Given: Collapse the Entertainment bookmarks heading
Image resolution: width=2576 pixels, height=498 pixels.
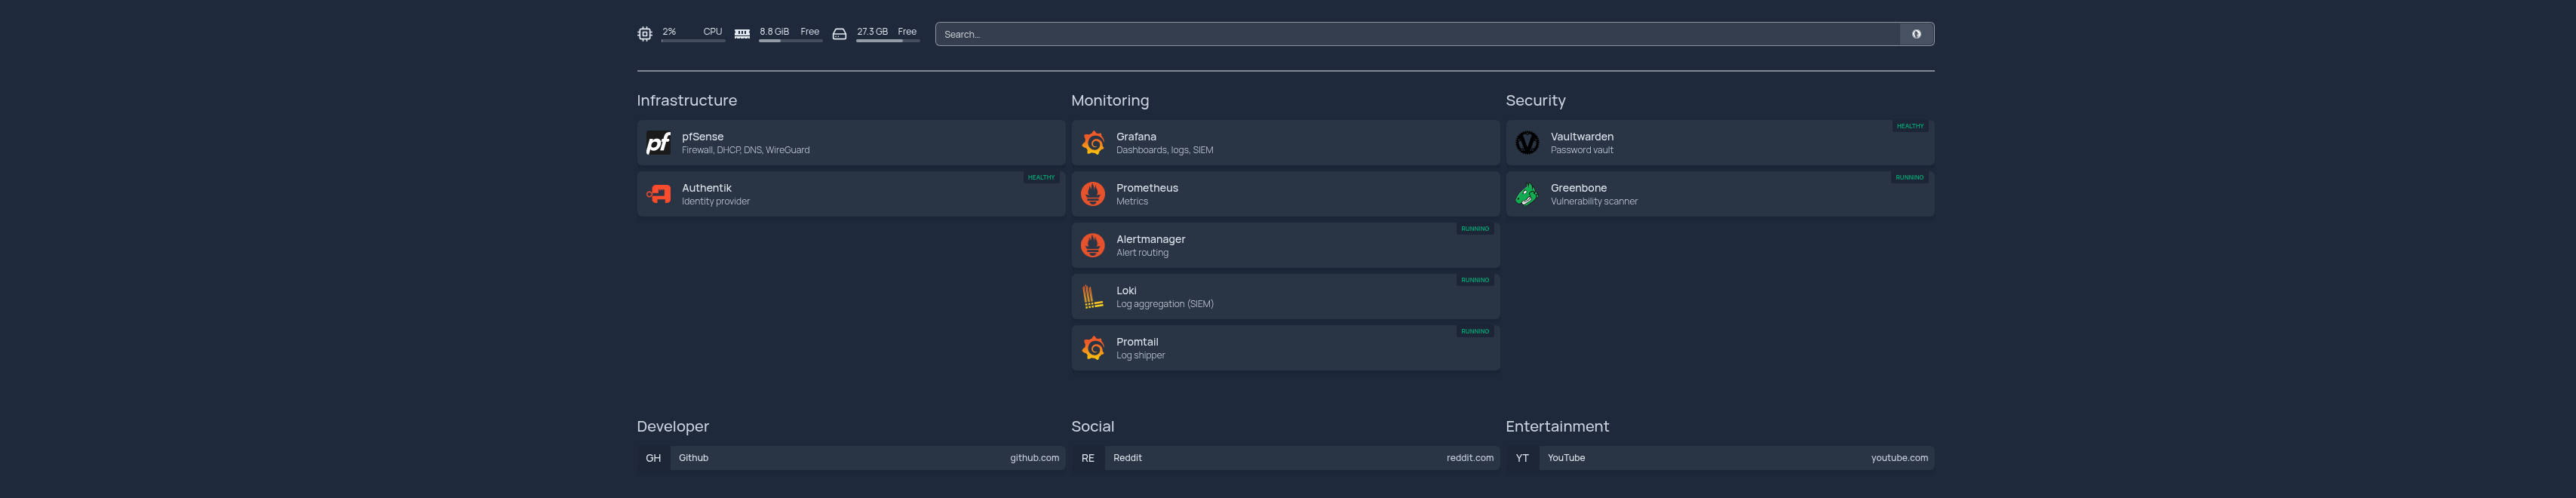Looking at the screenshot, I should [x=1558, y=426].
